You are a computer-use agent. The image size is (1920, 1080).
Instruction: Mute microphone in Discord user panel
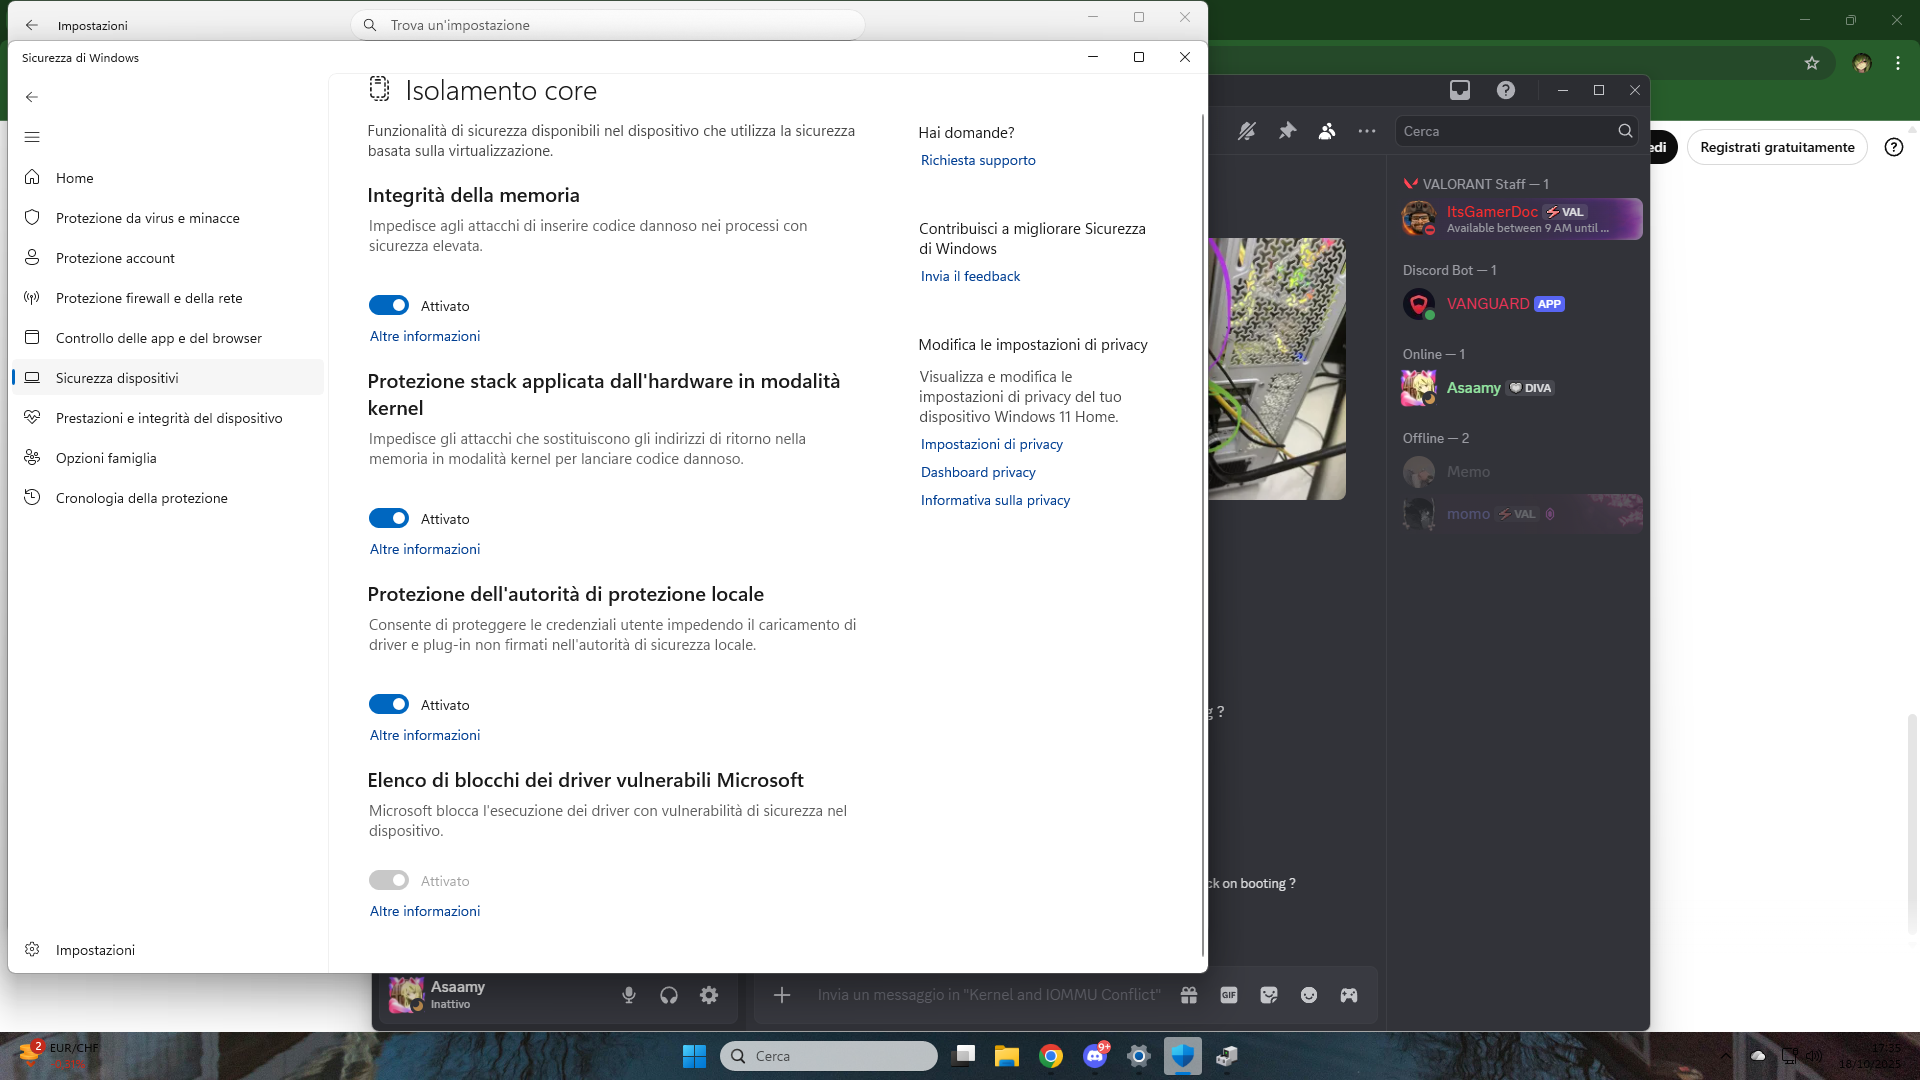tap(629, 995)
